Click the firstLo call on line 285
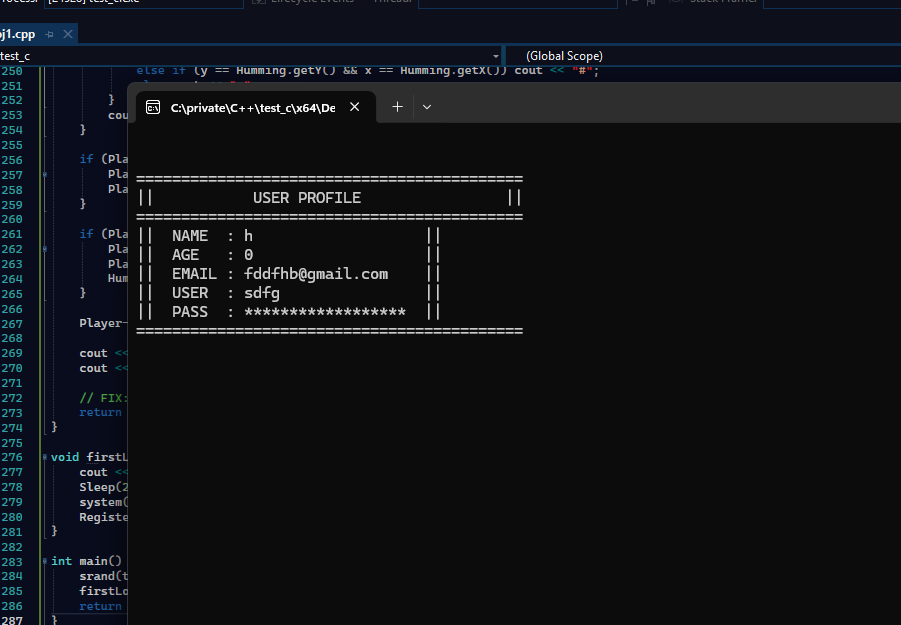 click(103, 591)
